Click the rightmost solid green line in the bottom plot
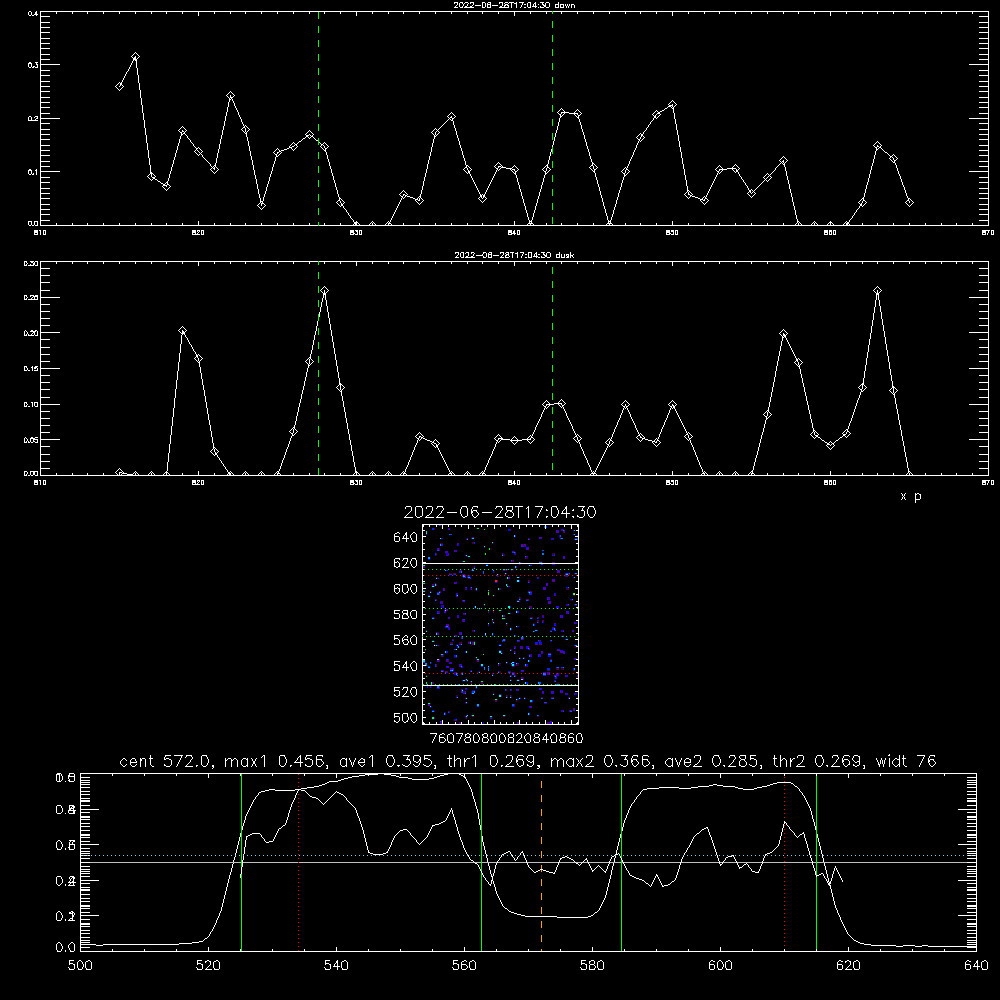1000x1000 pixels. 816,861
